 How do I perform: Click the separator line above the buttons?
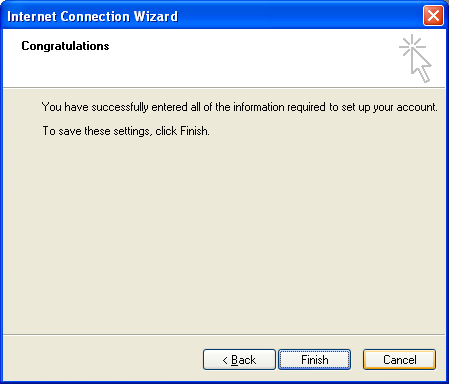(x=224, y=334)
